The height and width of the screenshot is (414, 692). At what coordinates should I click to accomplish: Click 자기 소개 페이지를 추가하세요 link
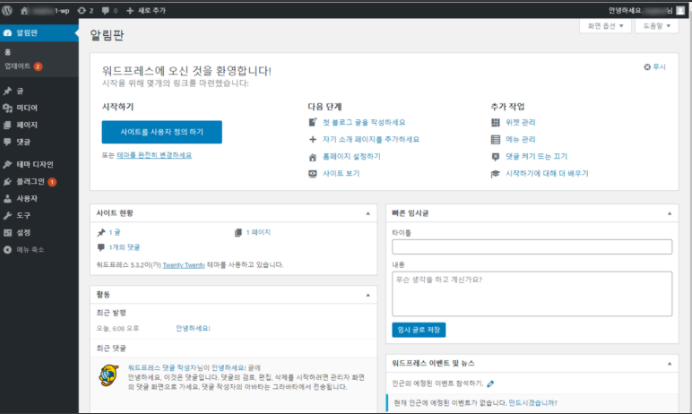tap(371, 139)
